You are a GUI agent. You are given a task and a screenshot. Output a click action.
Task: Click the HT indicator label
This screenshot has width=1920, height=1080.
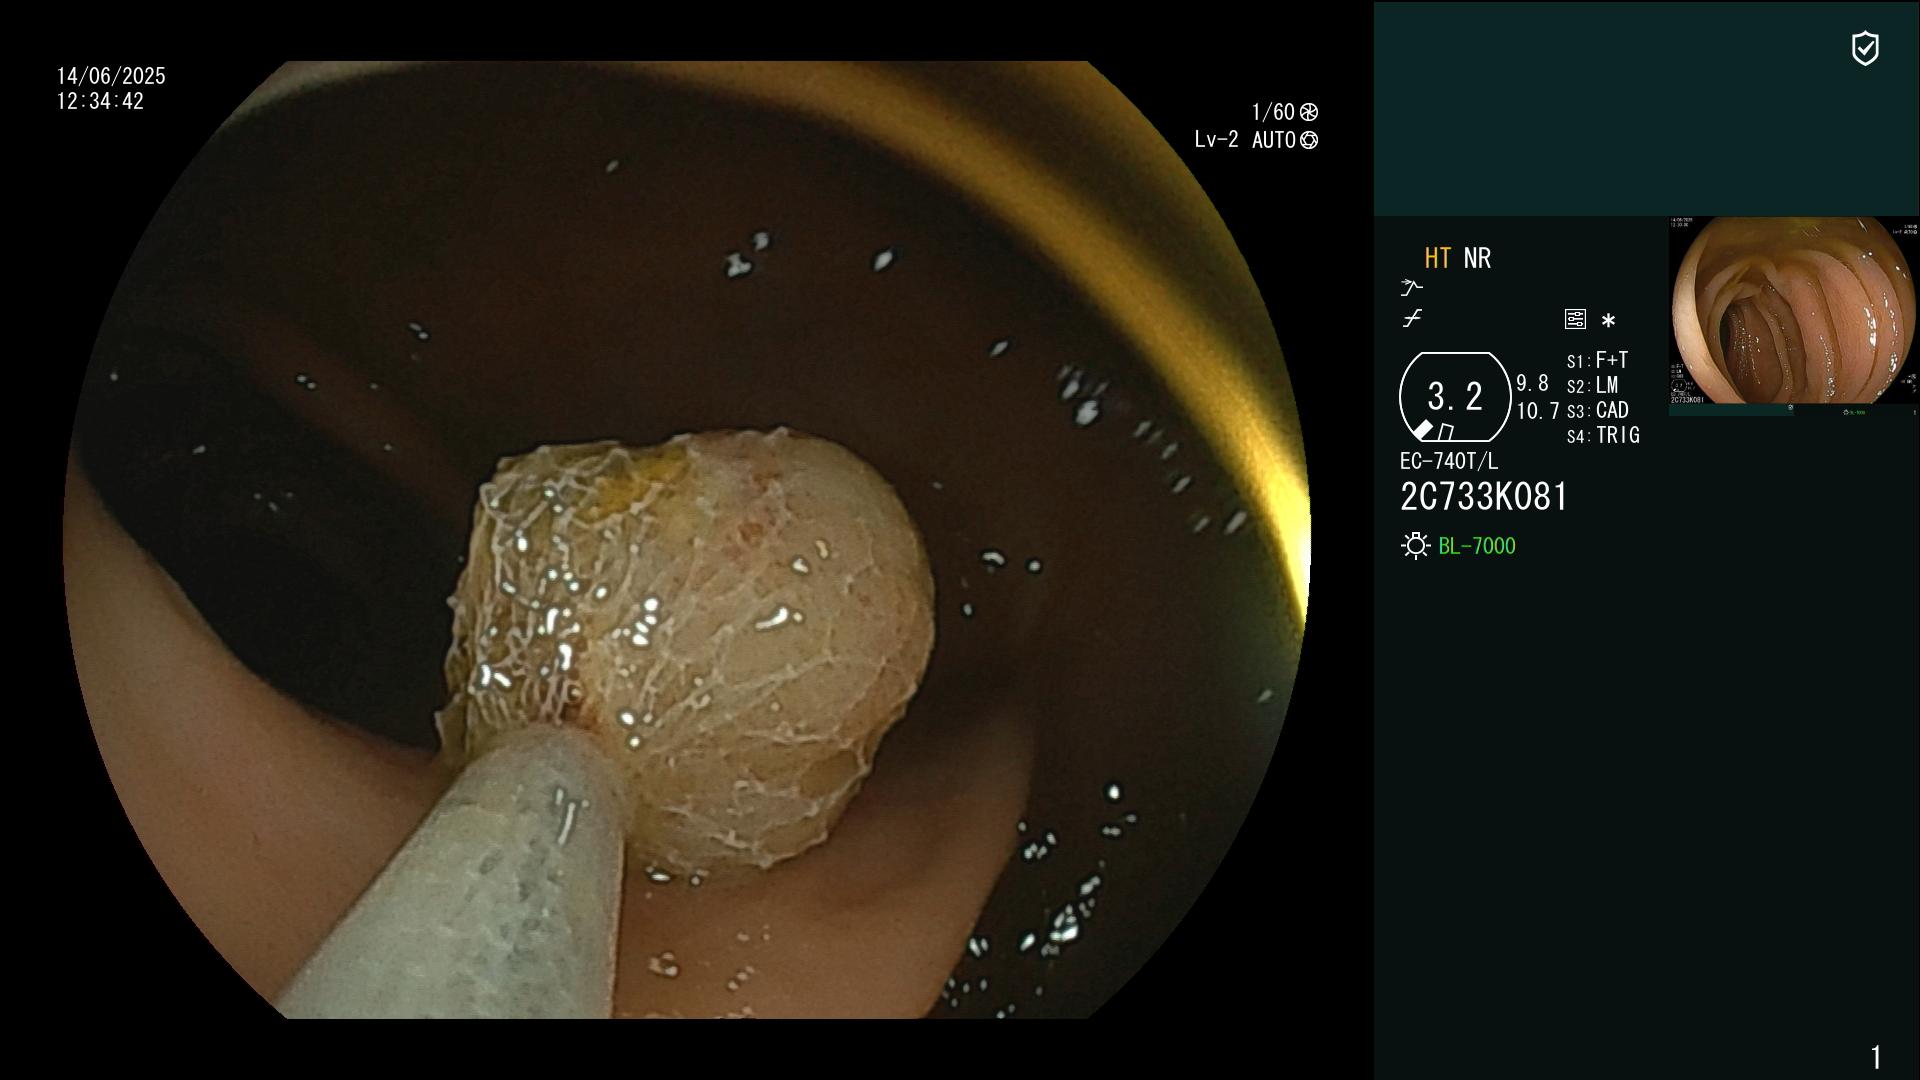click(1438, 259)
